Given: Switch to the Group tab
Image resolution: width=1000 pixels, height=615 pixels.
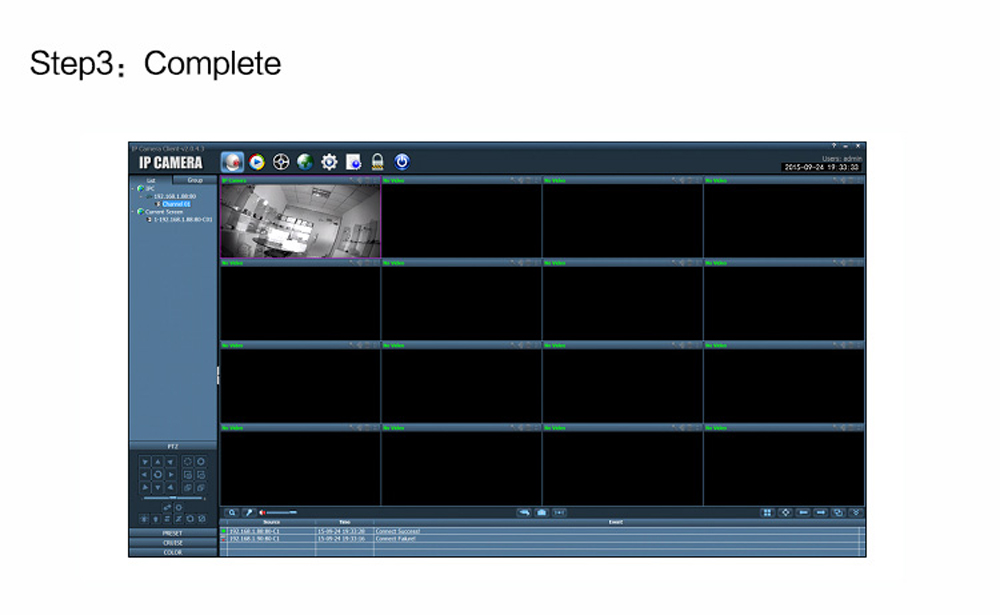Looking at the screenshot, I should pos(195,180).
